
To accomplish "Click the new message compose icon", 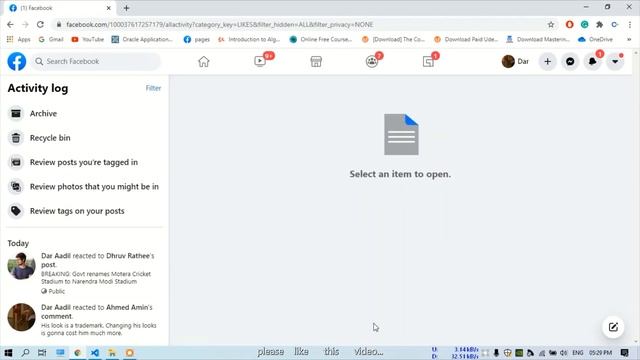I will pyautogui.click(x=613, y=327).
